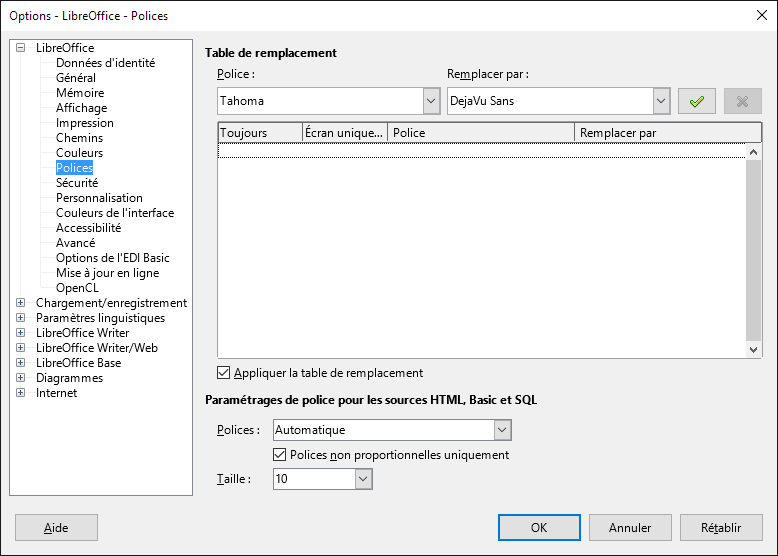
Task: Click the DejaVu Sans input field
Action: 550,101
